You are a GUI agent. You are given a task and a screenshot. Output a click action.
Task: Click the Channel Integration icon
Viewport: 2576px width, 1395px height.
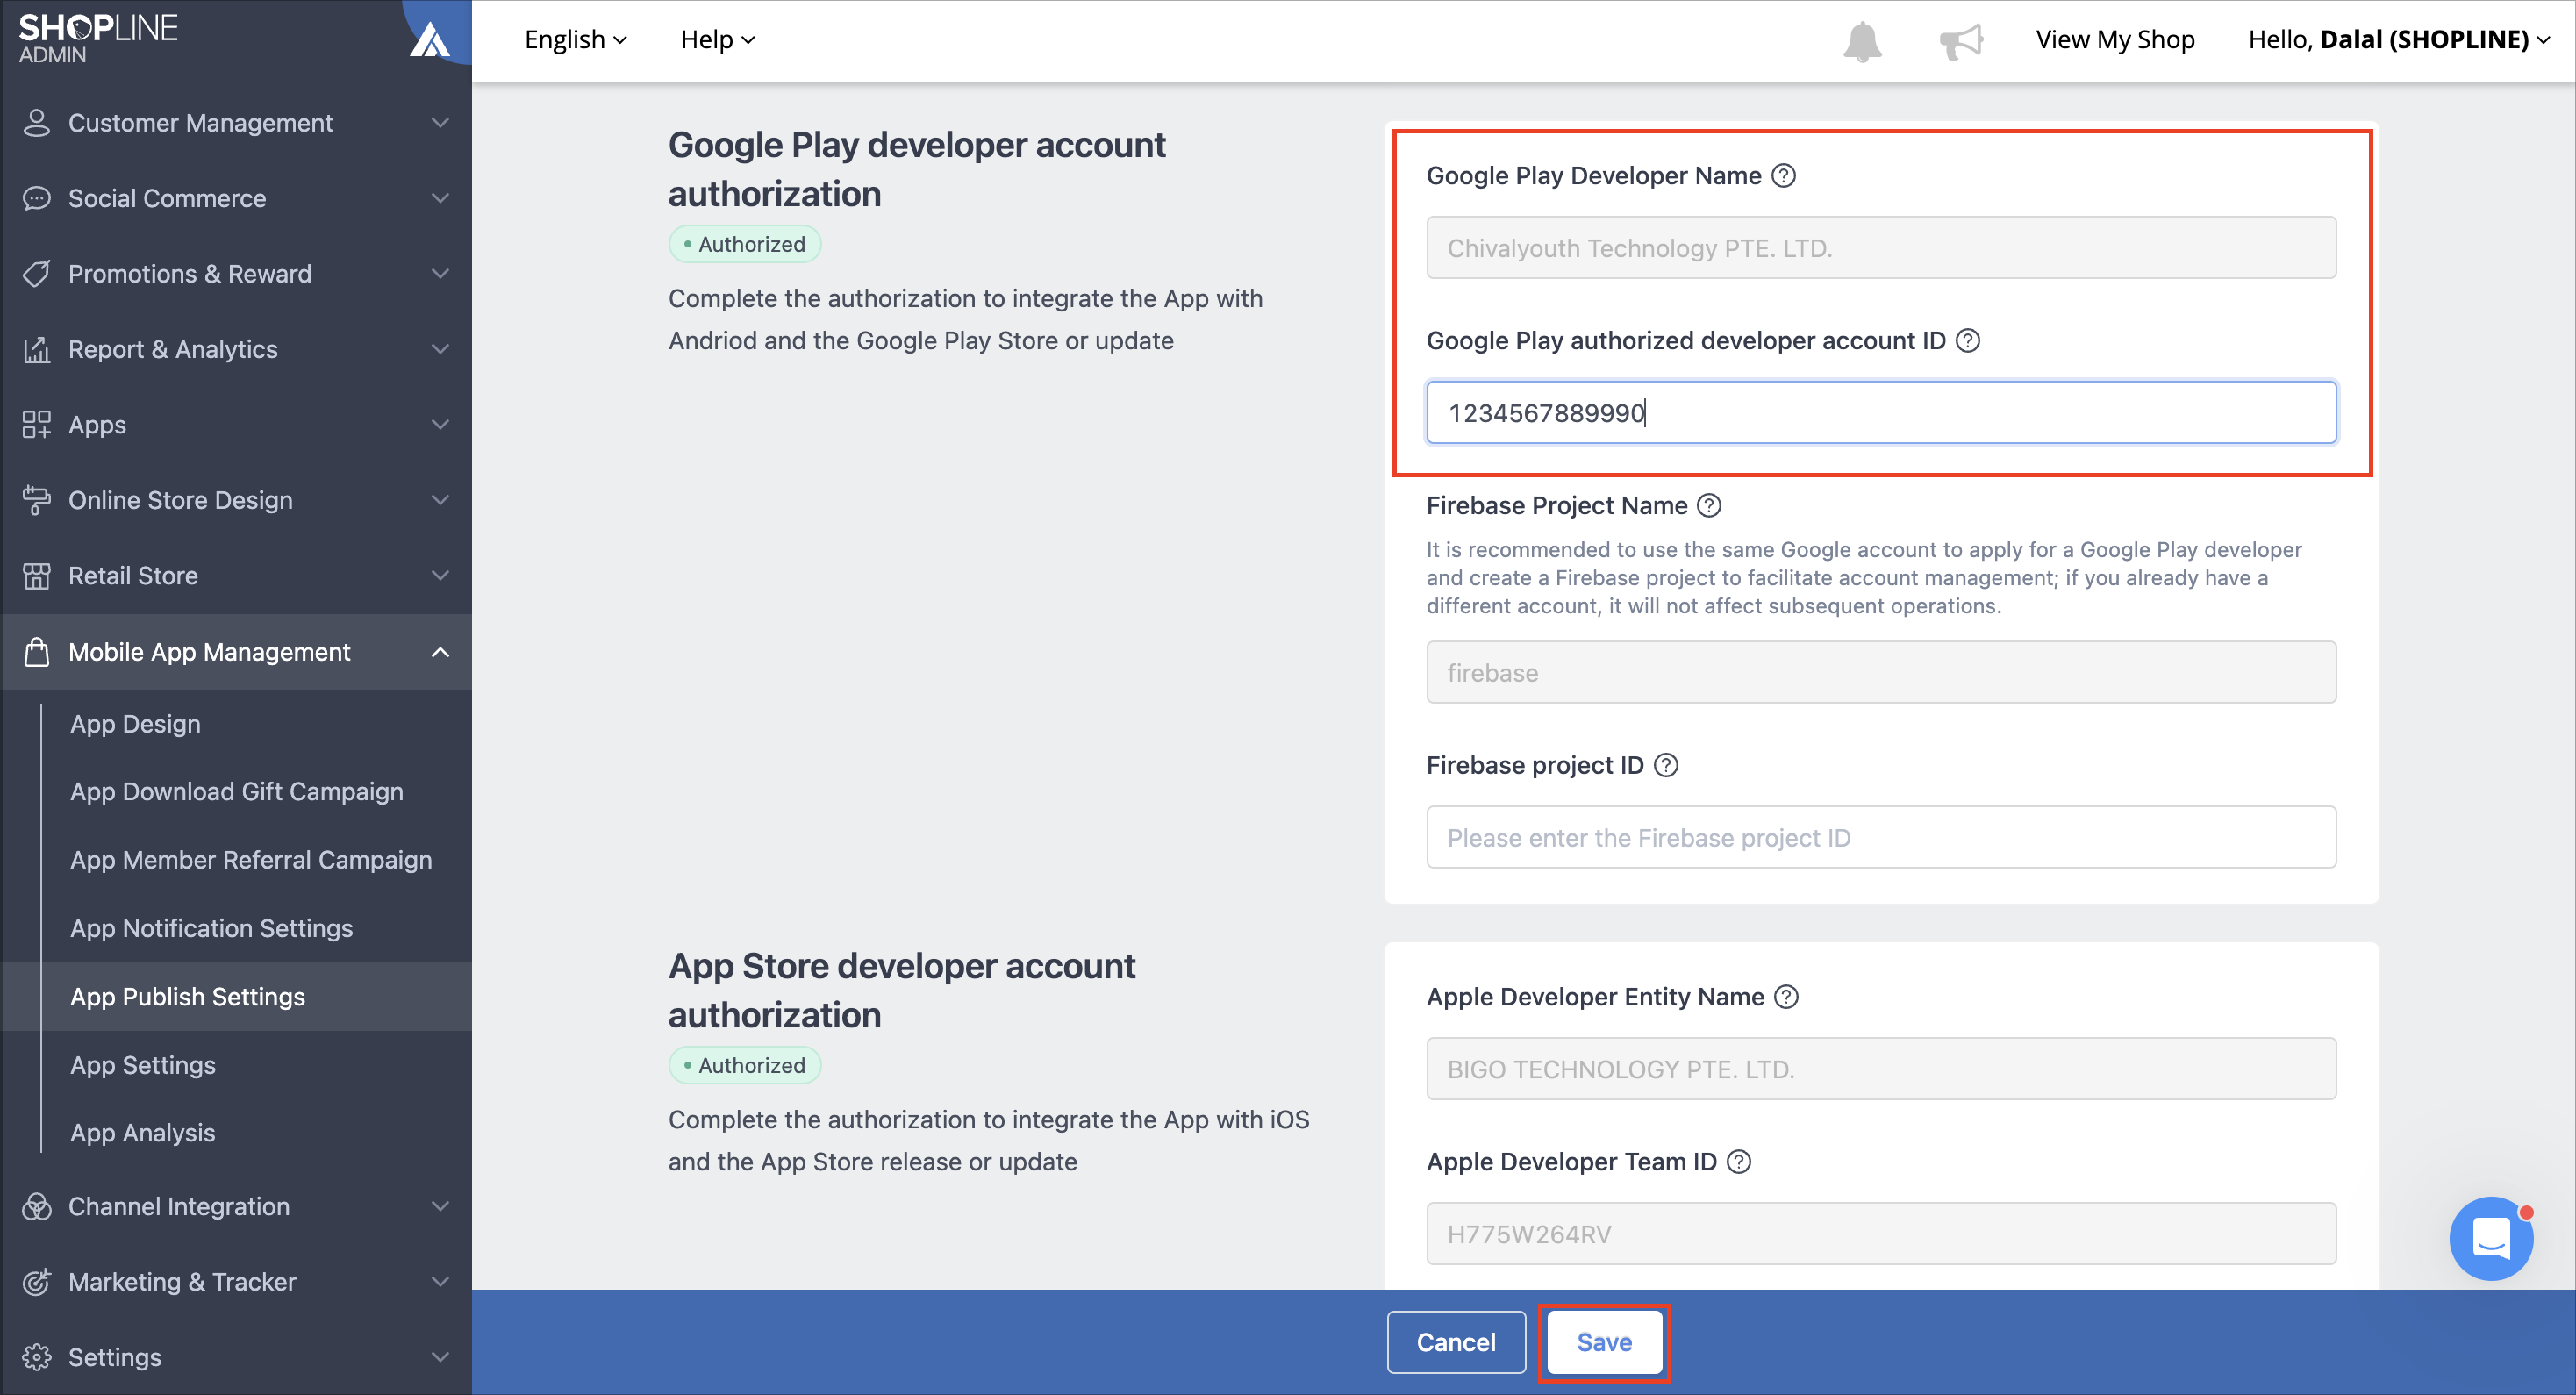point(36,1206)
